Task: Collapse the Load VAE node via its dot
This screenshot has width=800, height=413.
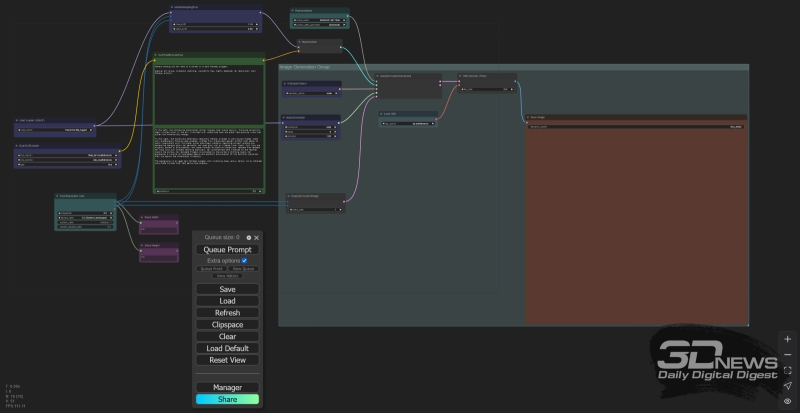Action: [383, 114]
